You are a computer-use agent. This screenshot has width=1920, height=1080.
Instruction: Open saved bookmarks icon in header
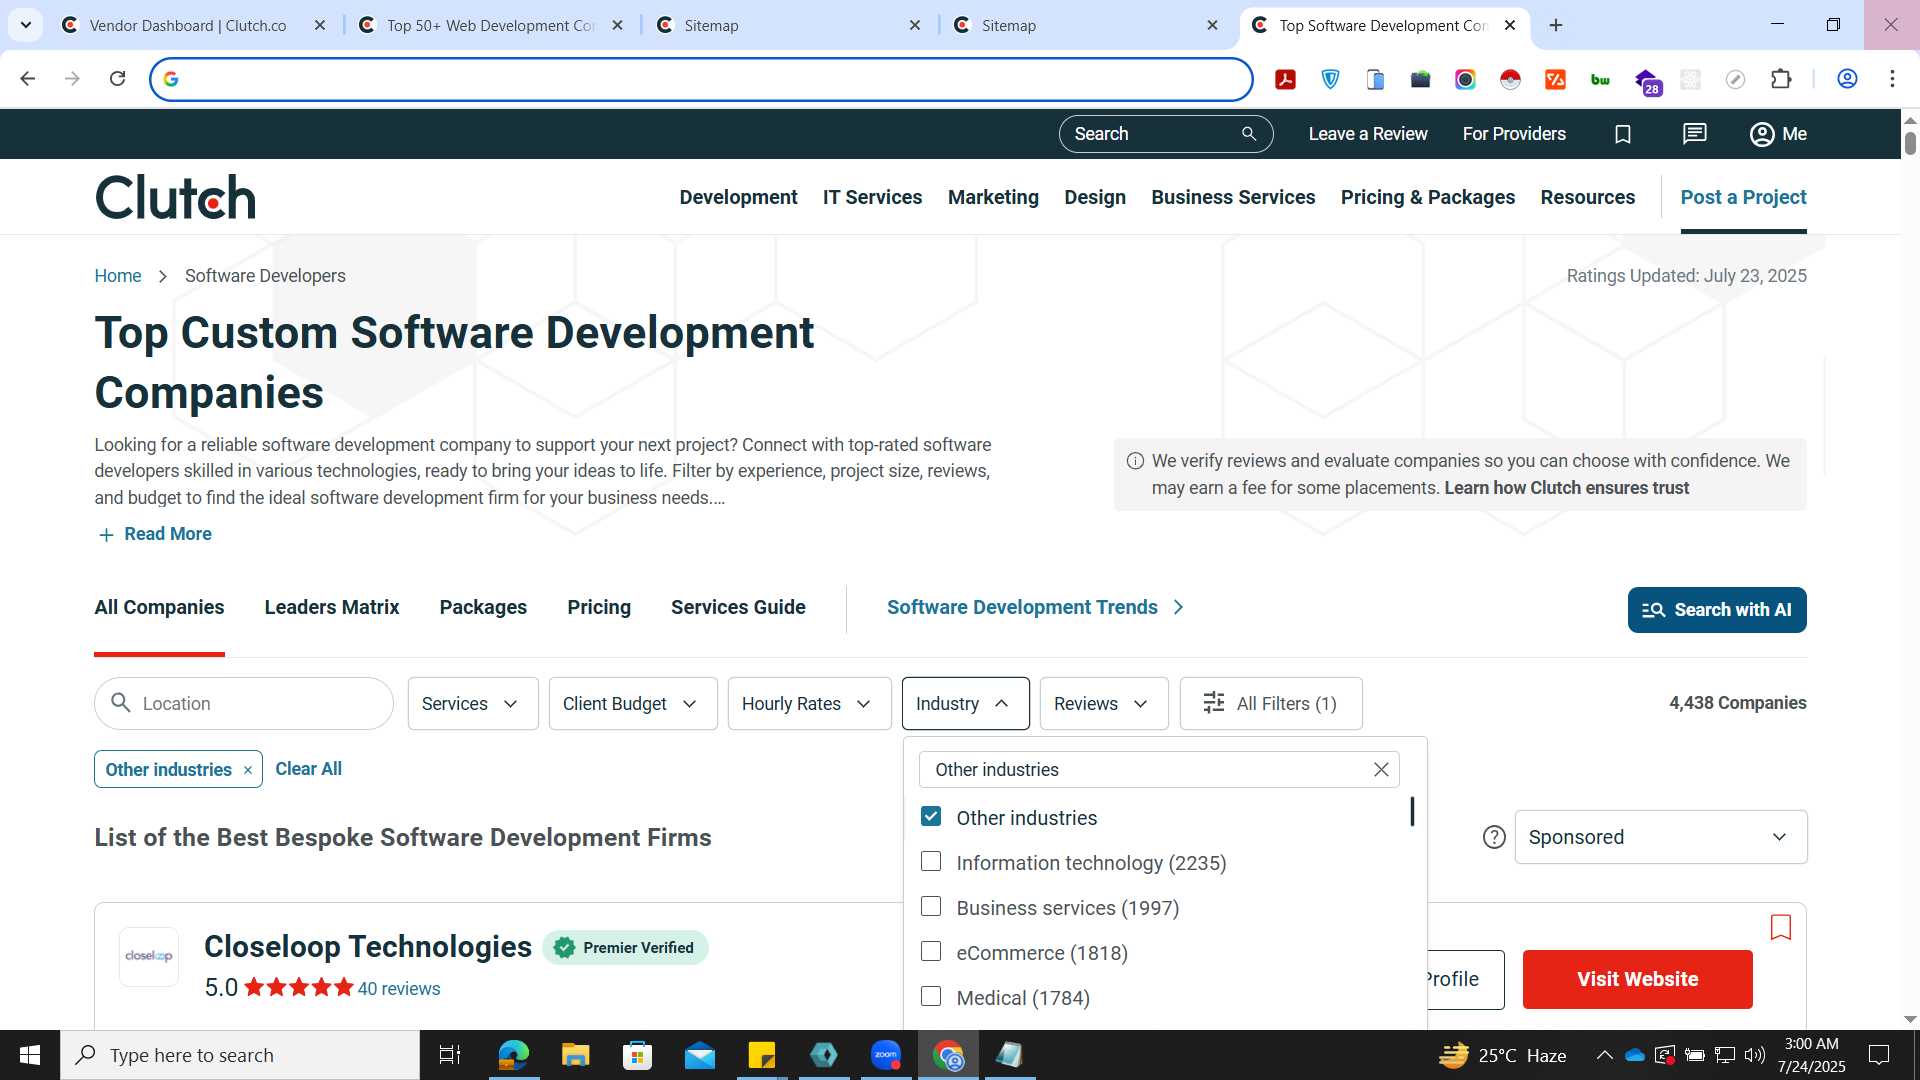coord(1623,134)
